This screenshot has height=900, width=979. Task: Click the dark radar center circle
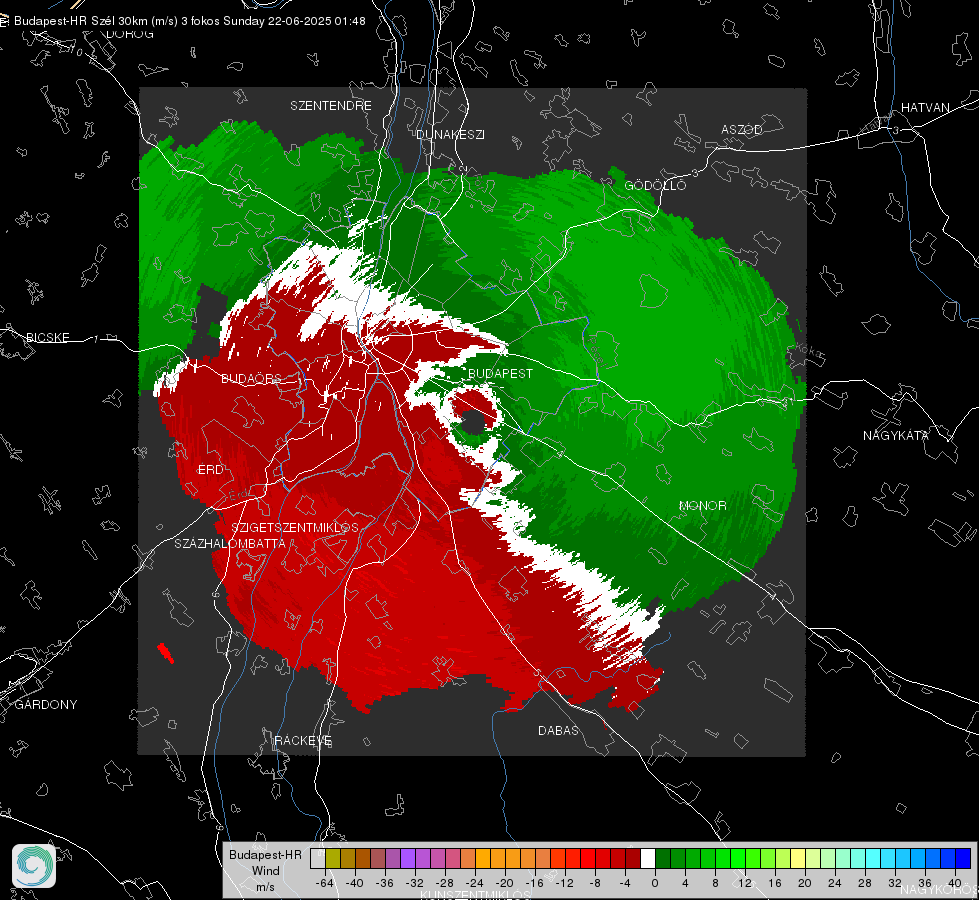(x=473, y=422)
